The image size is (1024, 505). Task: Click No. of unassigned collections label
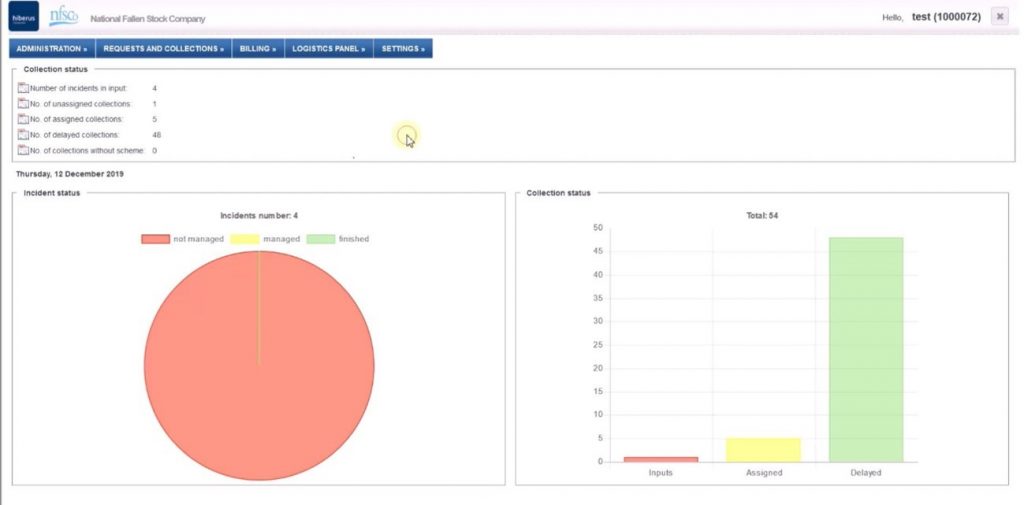tap(81, 104)
